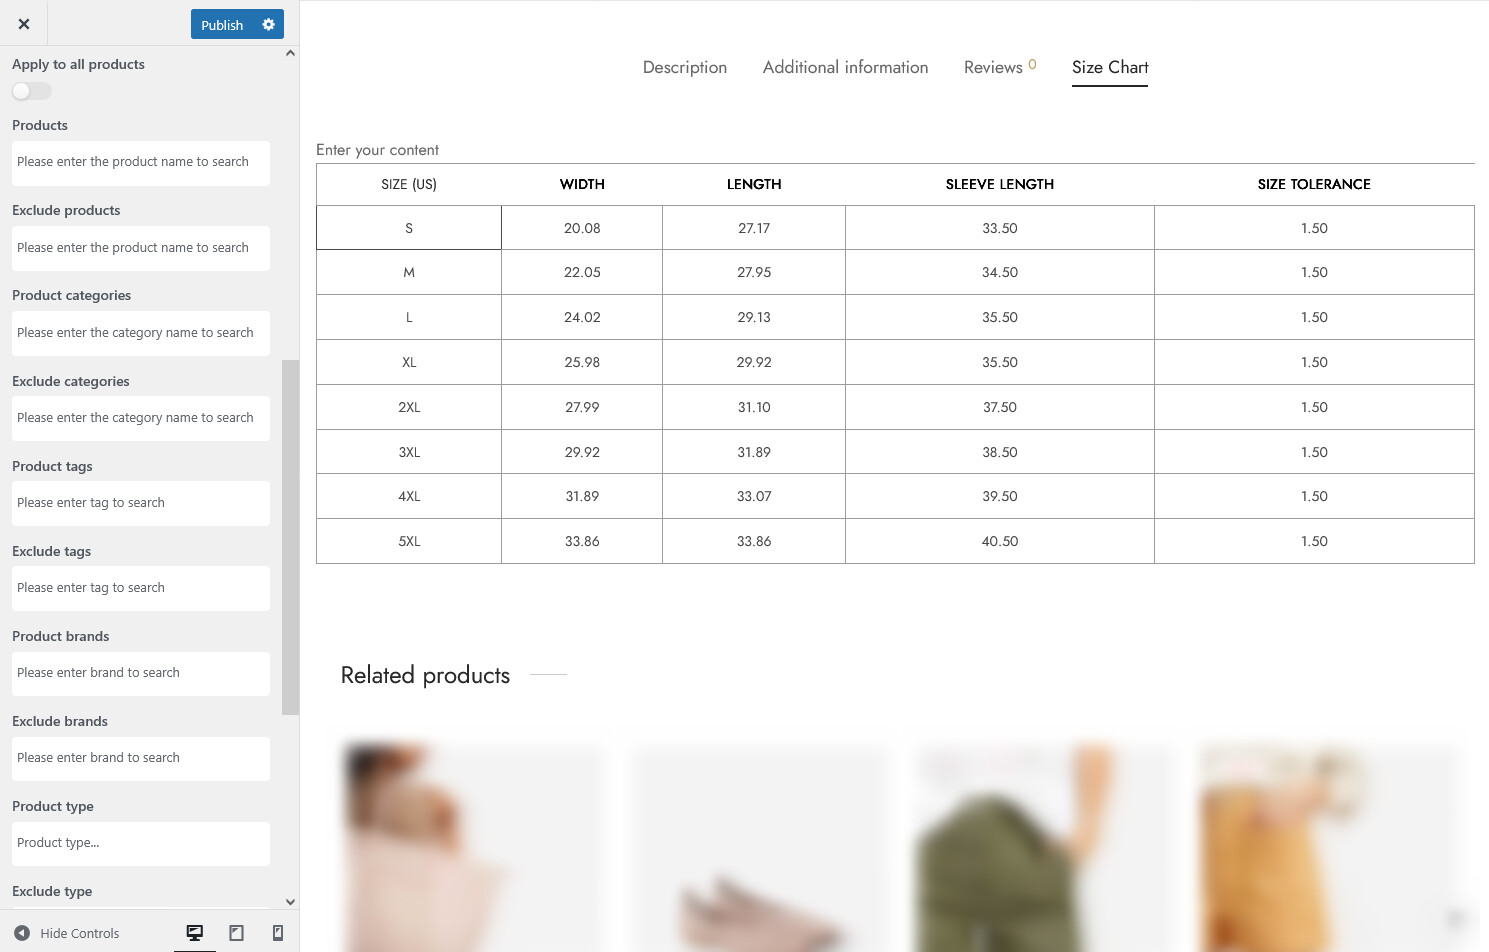Switch to desktop preview device icon

(195, 933)
